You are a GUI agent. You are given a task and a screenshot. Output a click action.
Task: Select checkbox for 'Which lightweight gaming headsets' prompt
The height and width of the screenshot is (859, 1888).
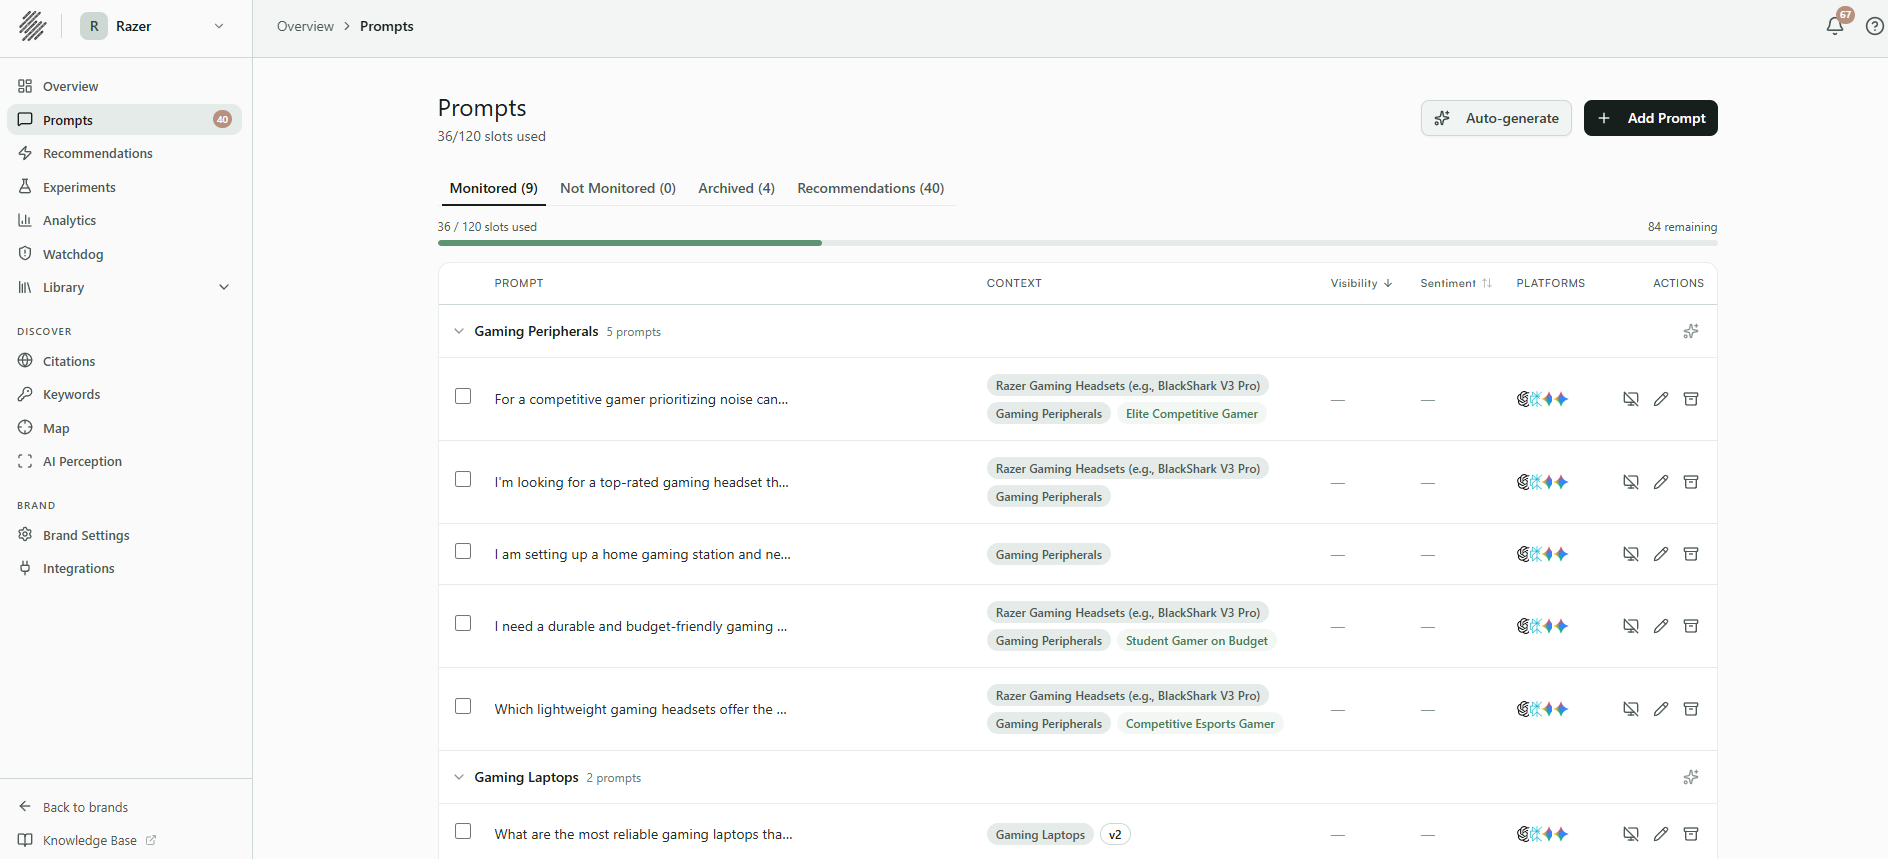click(x=463, y=706)
